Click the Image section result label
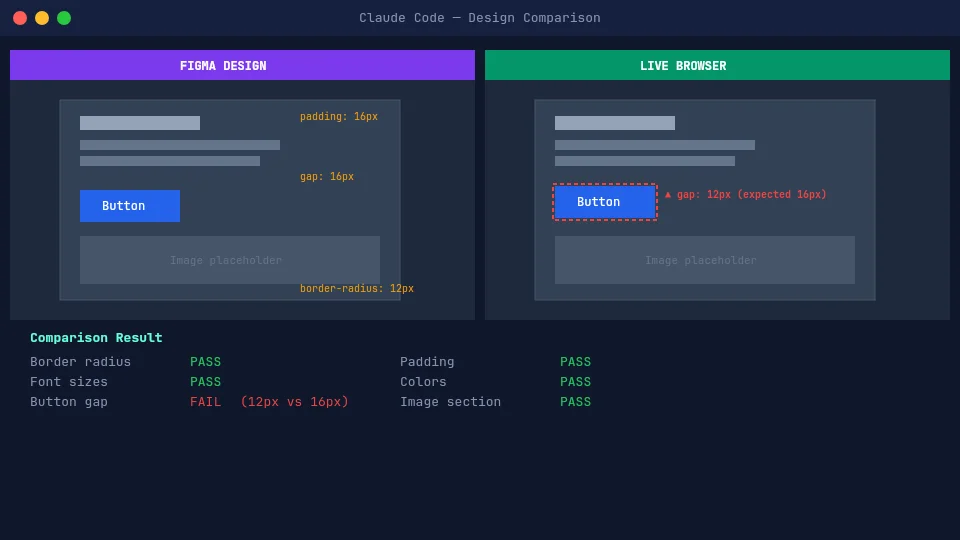 pos(450,402)
